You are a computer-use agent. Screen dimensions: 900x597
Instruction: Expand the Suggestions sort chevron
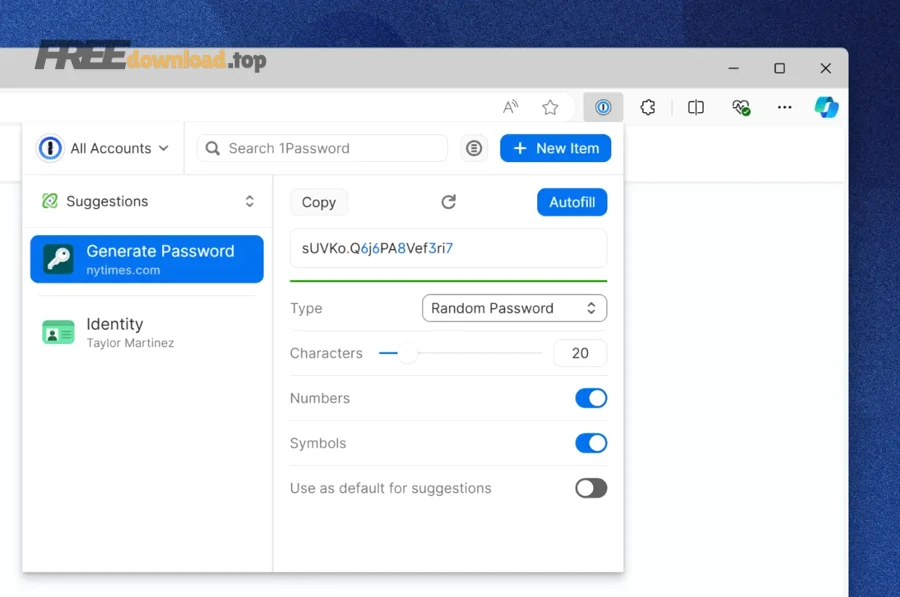tap(249, 201)
